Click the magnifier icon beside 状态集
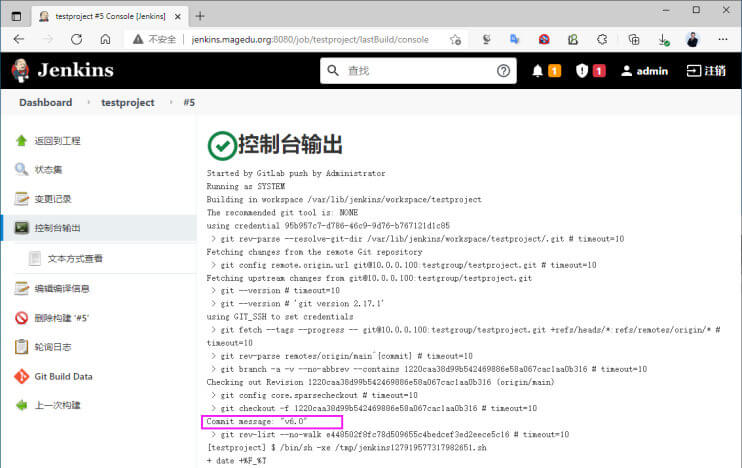 tap(21, 169)
